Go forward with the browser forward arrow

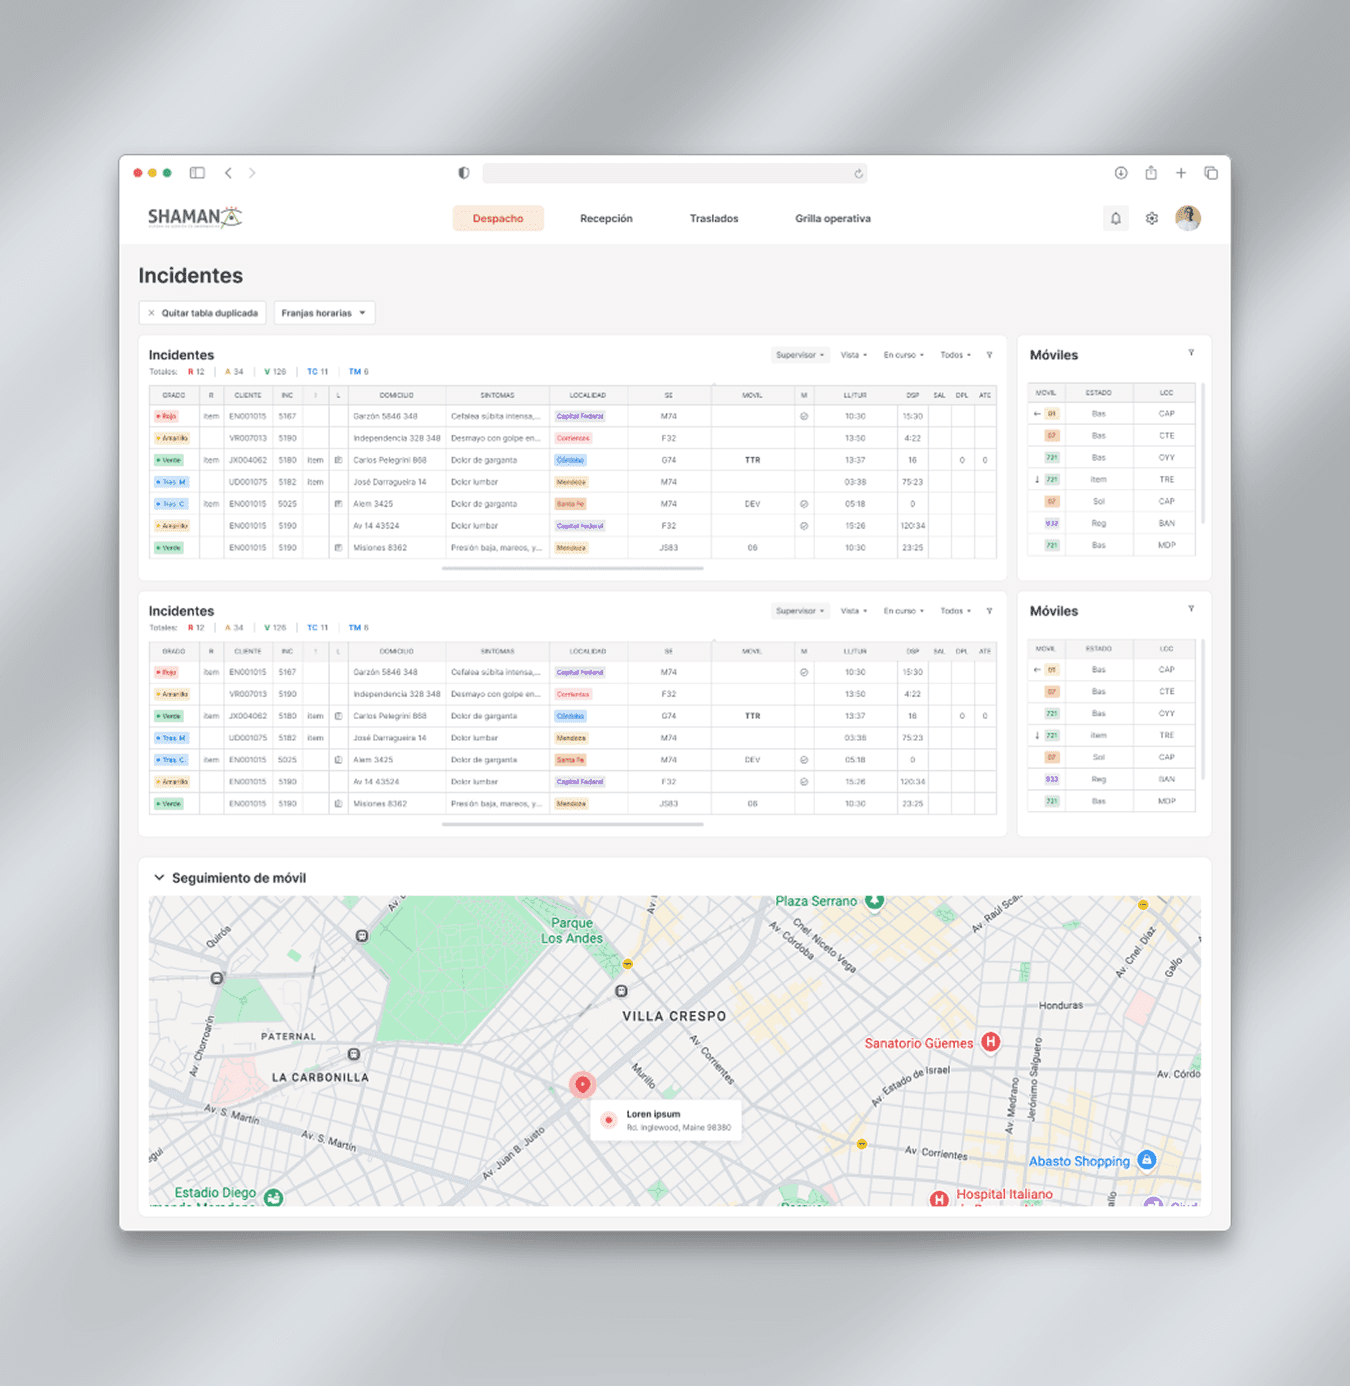click(x=252, y=173)
